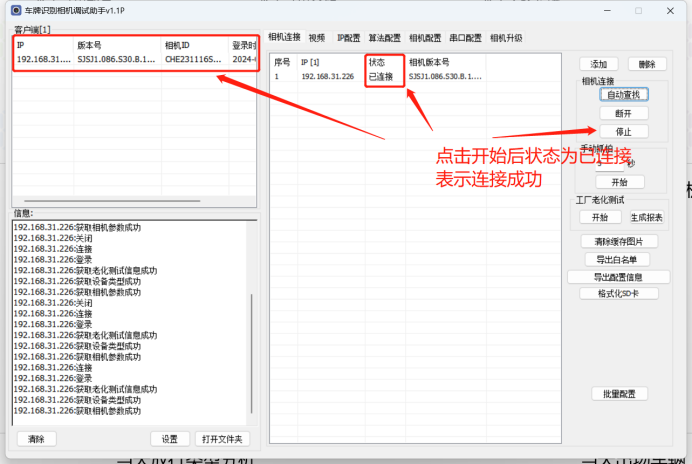
Task: Click the 添加 button
Action: coord(598,64)
